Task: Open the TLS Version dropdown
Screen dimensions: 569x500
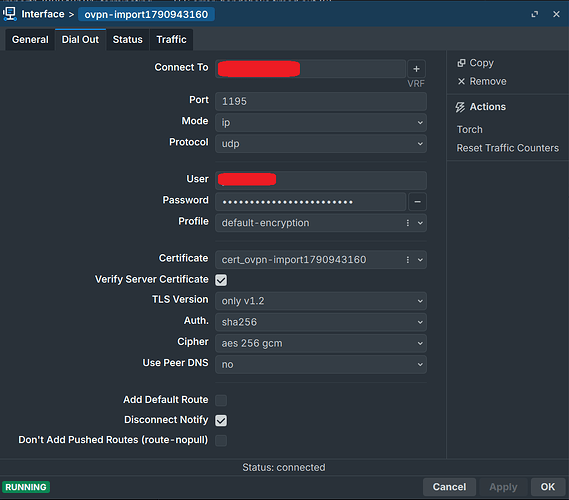Action: (x=321, y=301)
